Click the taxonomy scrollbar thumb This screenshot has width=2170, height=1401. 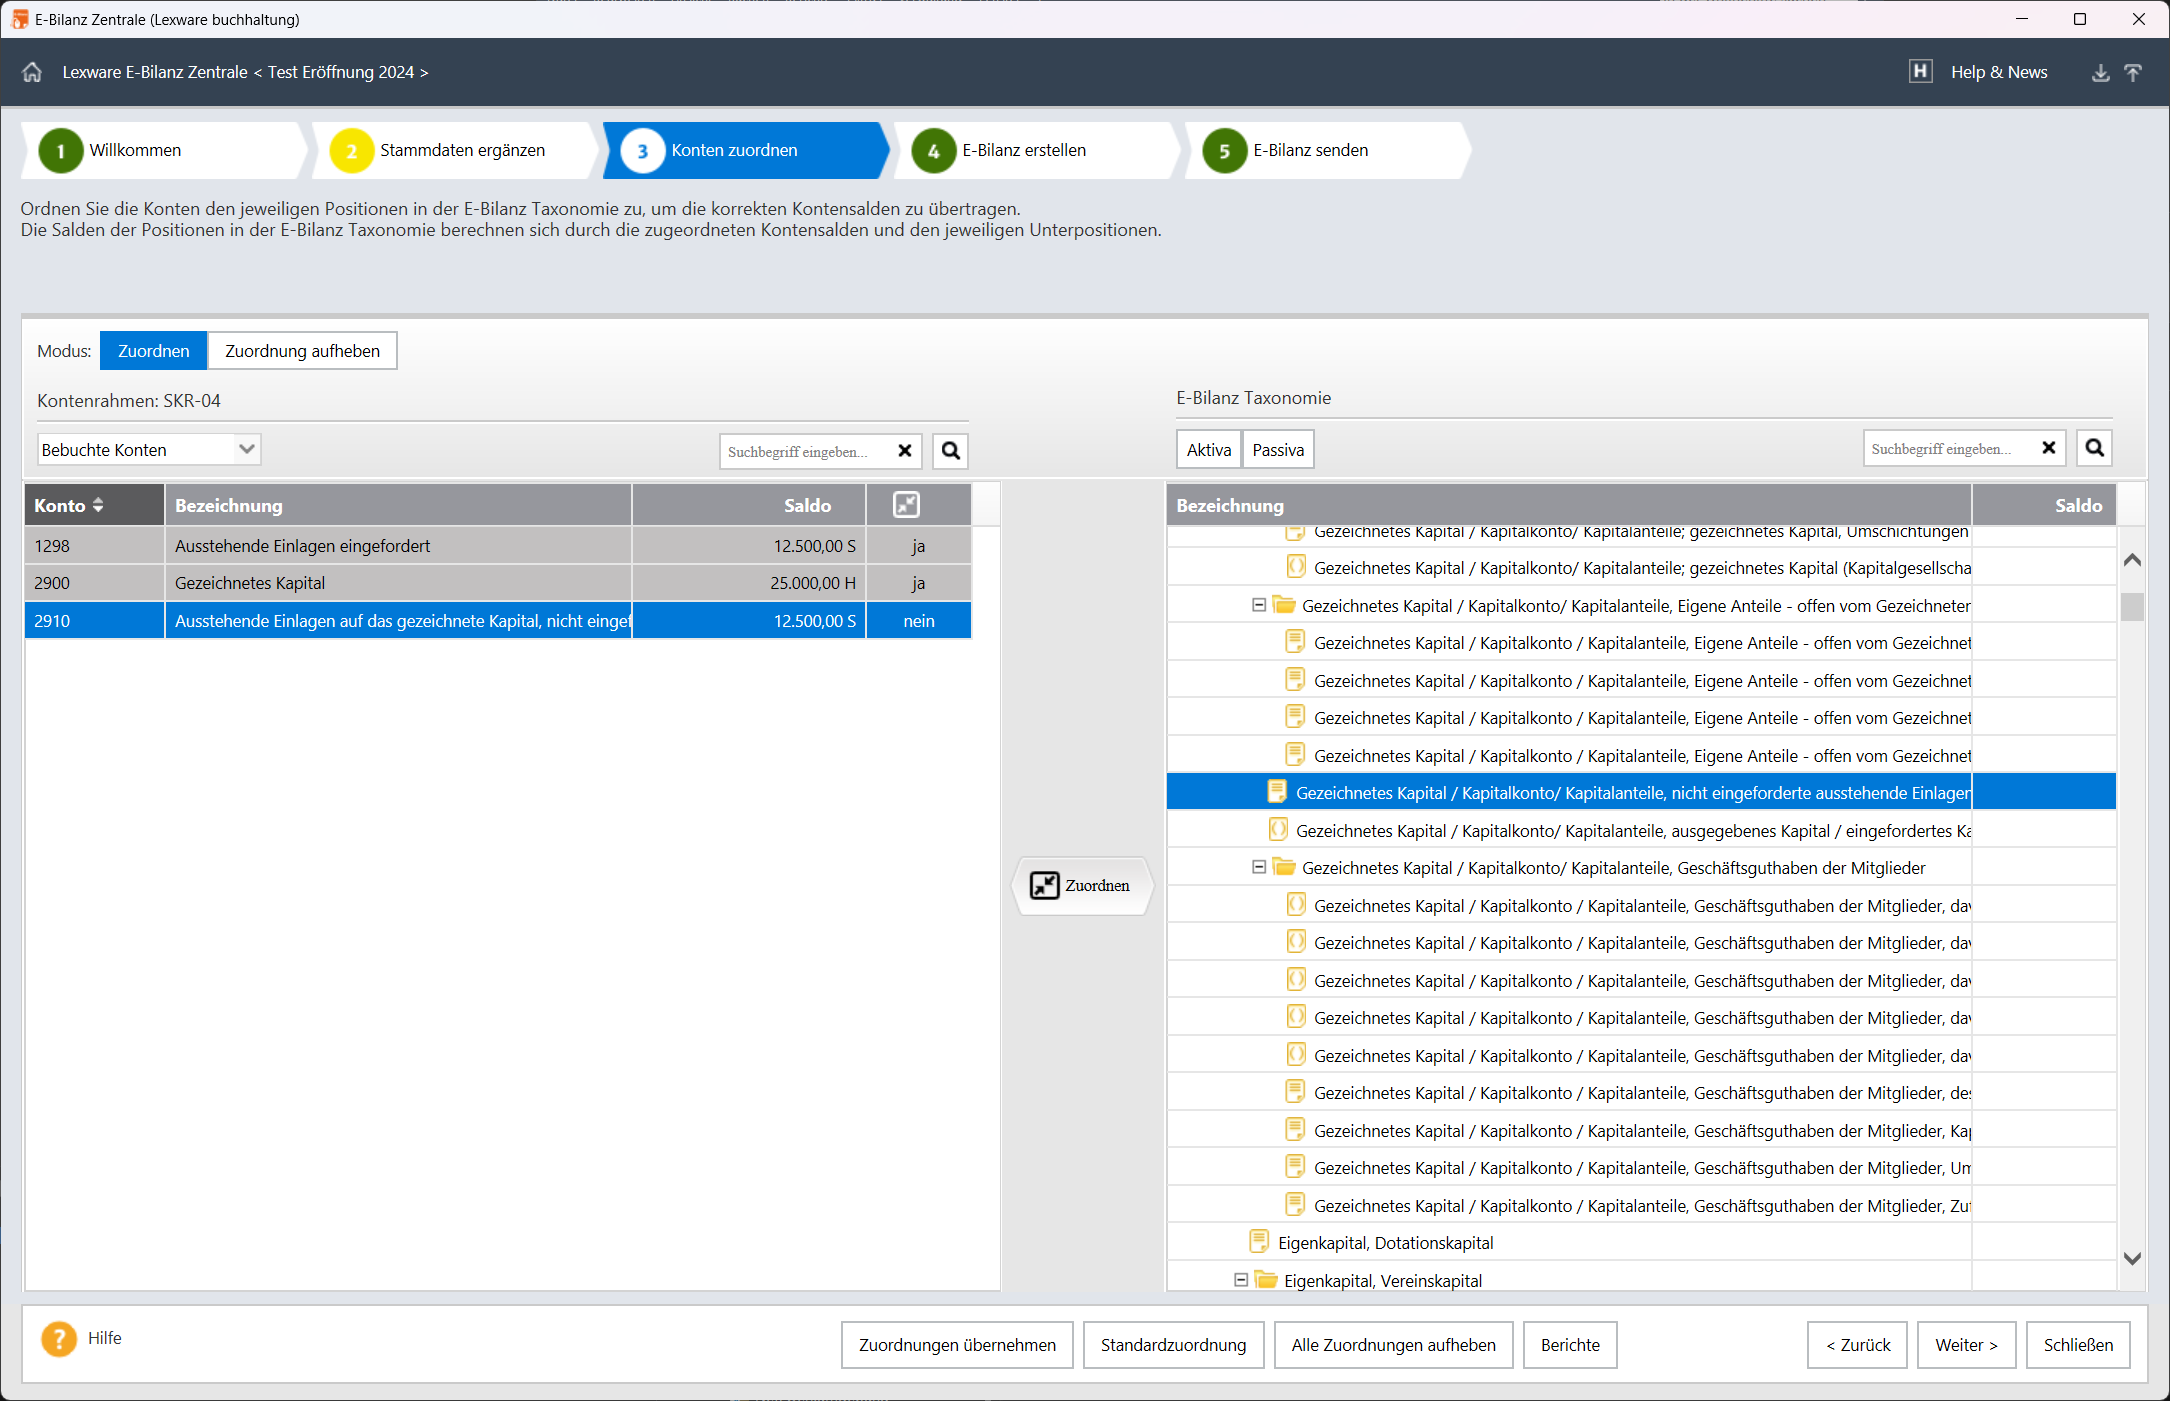pos(2132,606)
